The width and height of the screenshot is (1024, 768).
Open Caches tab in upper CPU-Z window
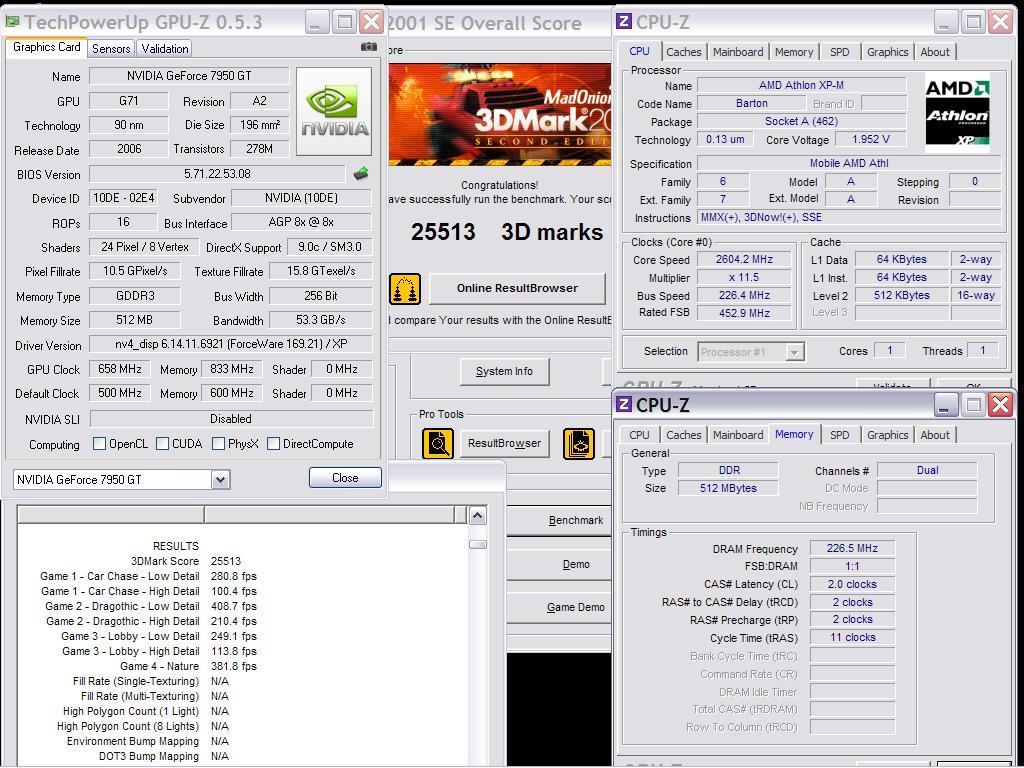point(684,52)
